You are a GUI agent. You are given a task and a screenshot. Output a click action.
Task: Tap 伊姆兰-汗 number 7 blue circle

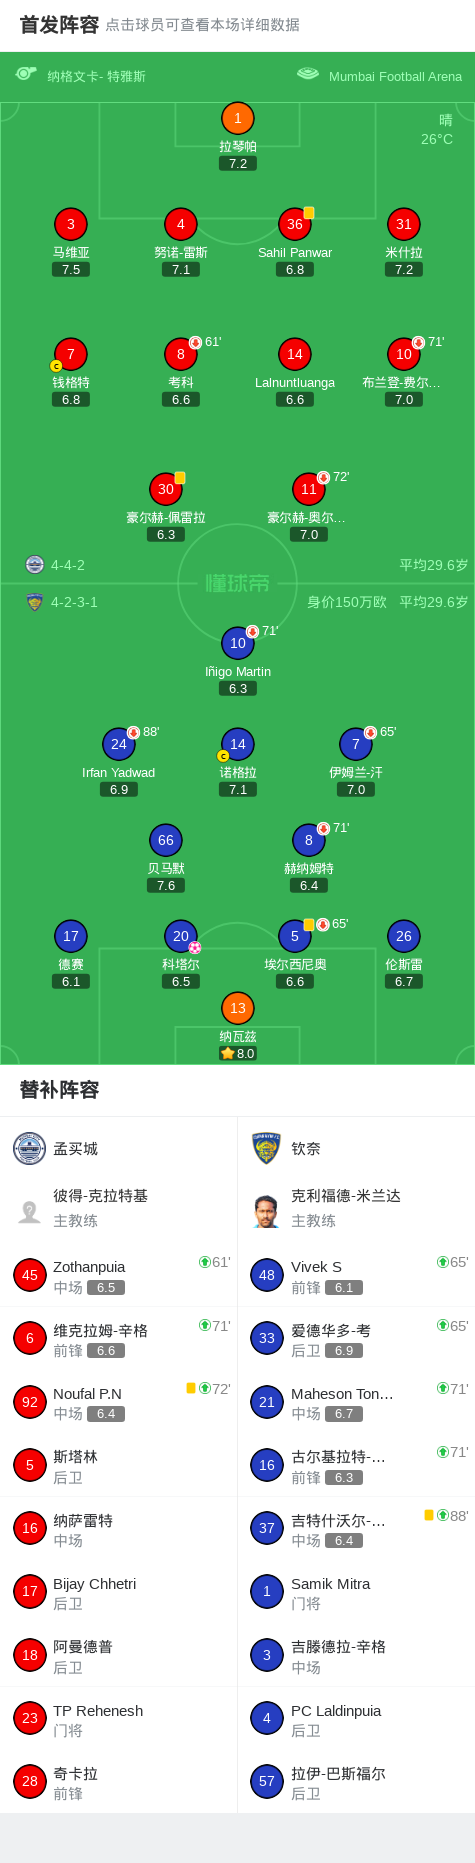(356, 744)
